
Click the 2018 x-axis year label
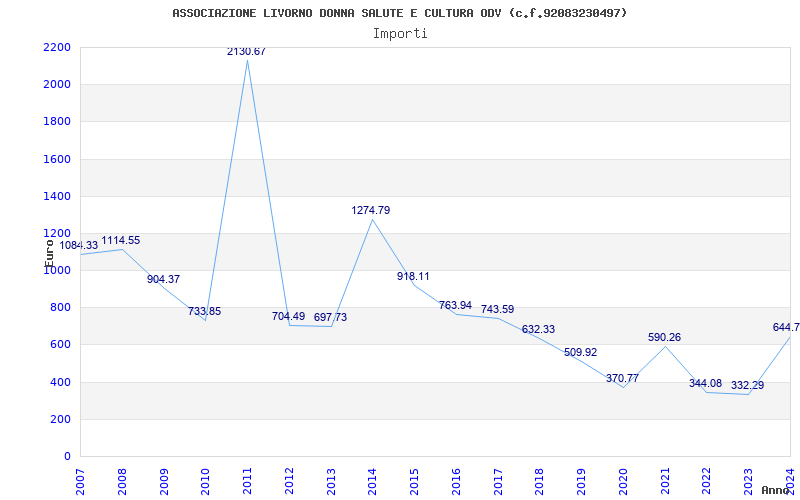[540, 482]
